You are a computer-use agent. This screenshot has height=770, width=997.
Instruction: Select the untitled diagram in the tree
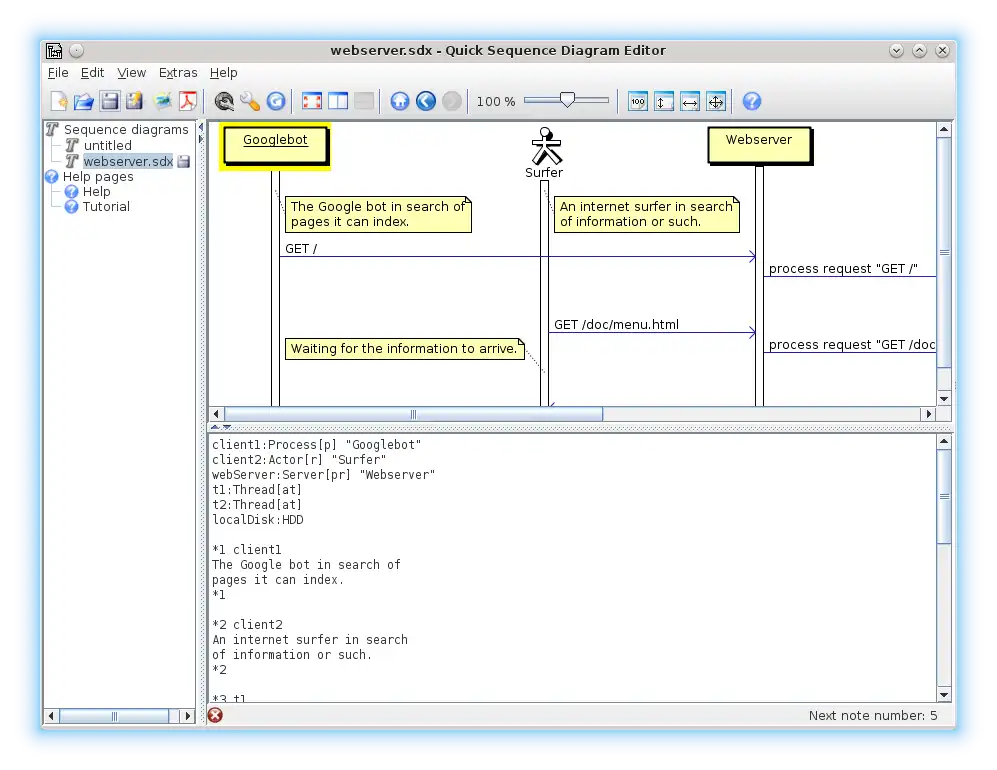[x=107, y=146]
